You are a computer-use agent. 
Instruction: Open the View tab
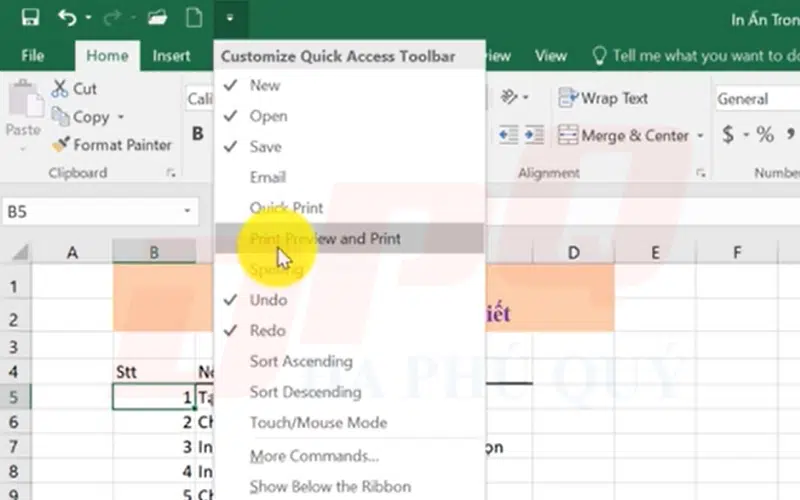click(x=551, y=55)
